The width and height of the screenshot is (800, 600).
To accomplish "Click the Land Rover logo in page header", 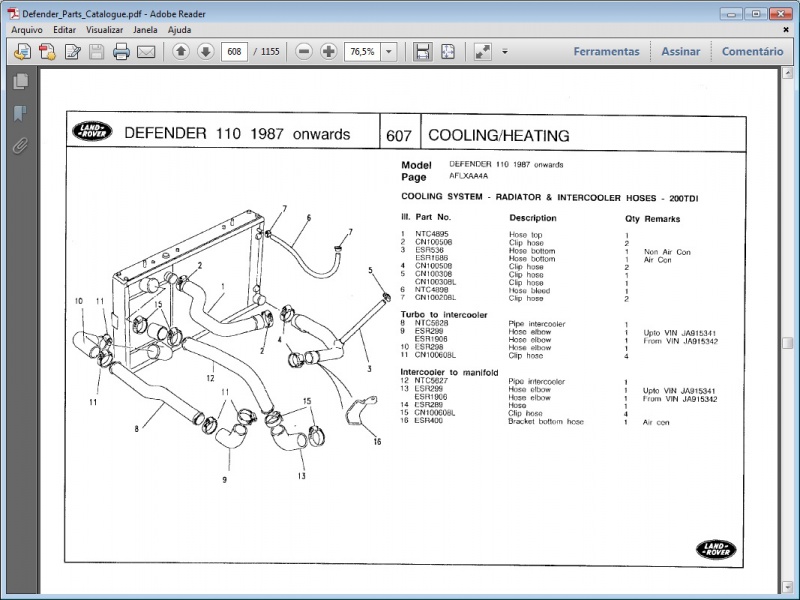I will (x=92, y=131).
